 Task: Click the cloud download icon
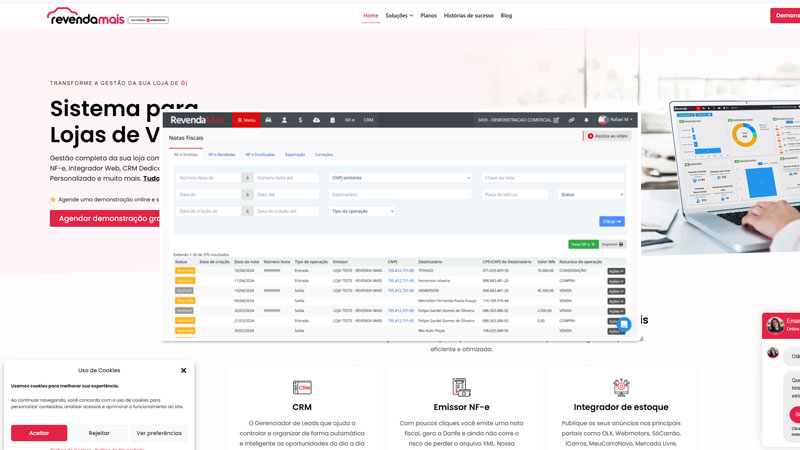(x=316, y=120)
